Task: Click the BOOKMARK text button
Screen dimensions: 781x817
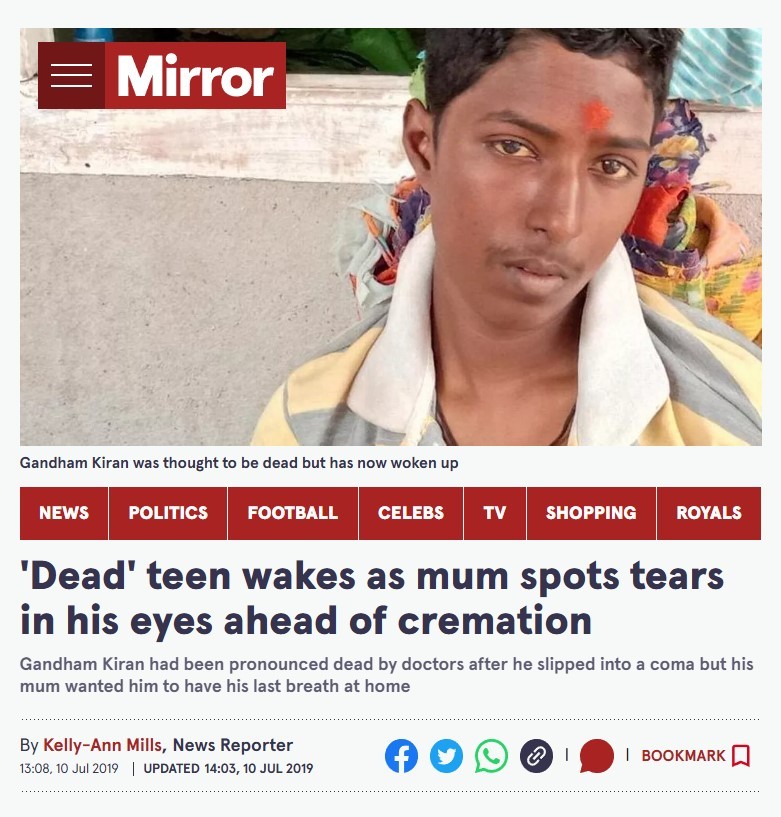Action: coord(684,756)
